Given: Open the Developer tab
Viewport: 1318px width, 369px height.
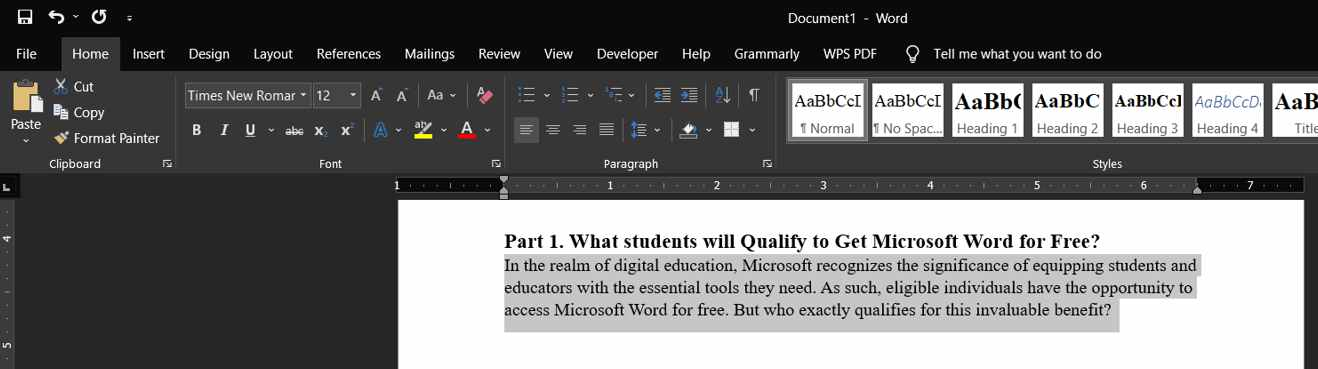Looking at the screenshot, I should 628,54.
